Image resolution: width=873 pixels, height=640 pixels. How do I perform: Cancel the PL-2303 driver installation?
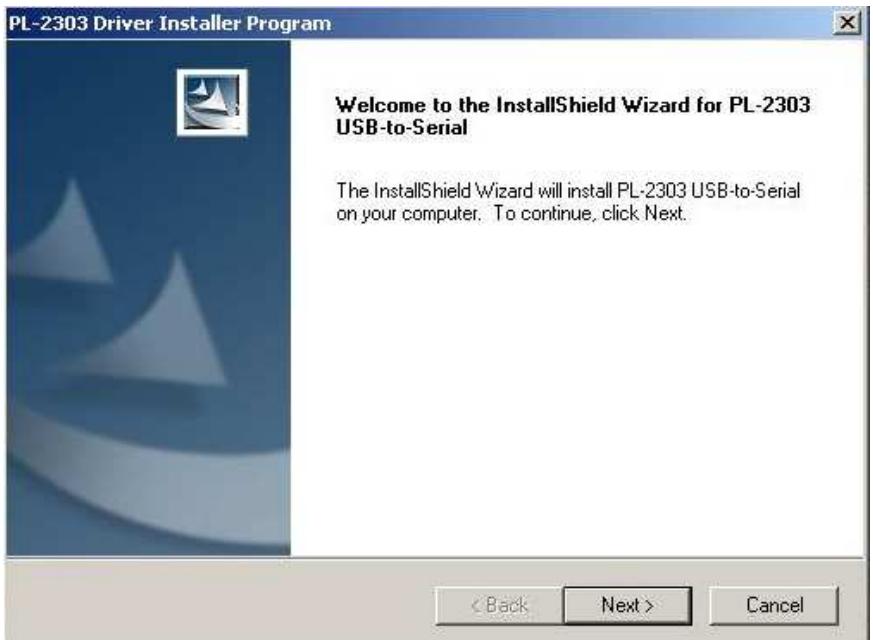pos(774,605)
